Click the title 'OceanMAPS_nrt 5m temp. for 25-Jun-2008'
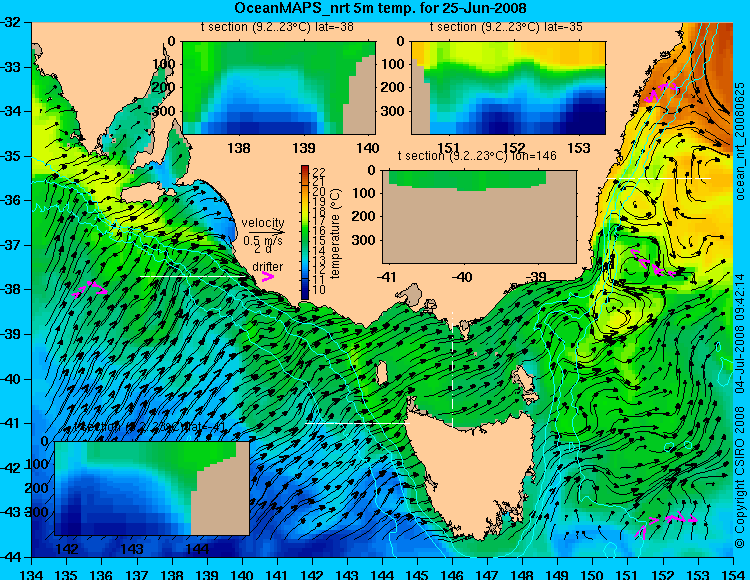 coord(380,8)
